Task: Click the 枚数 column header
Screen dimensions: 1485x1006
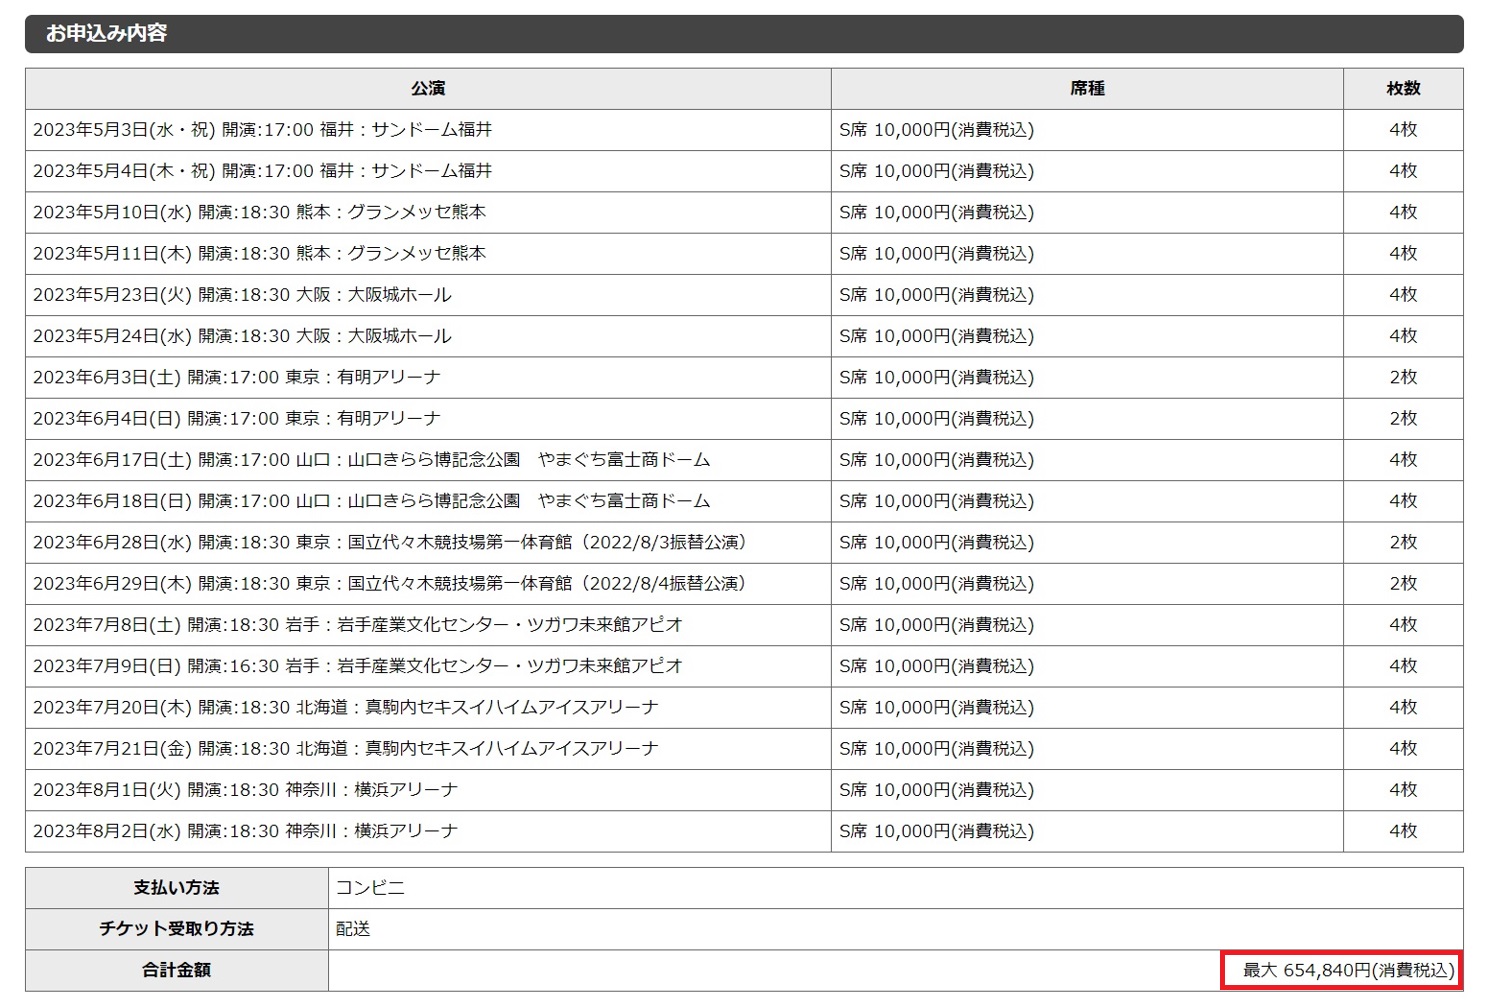Action: pyautogui.click(x=1403, y=89)
